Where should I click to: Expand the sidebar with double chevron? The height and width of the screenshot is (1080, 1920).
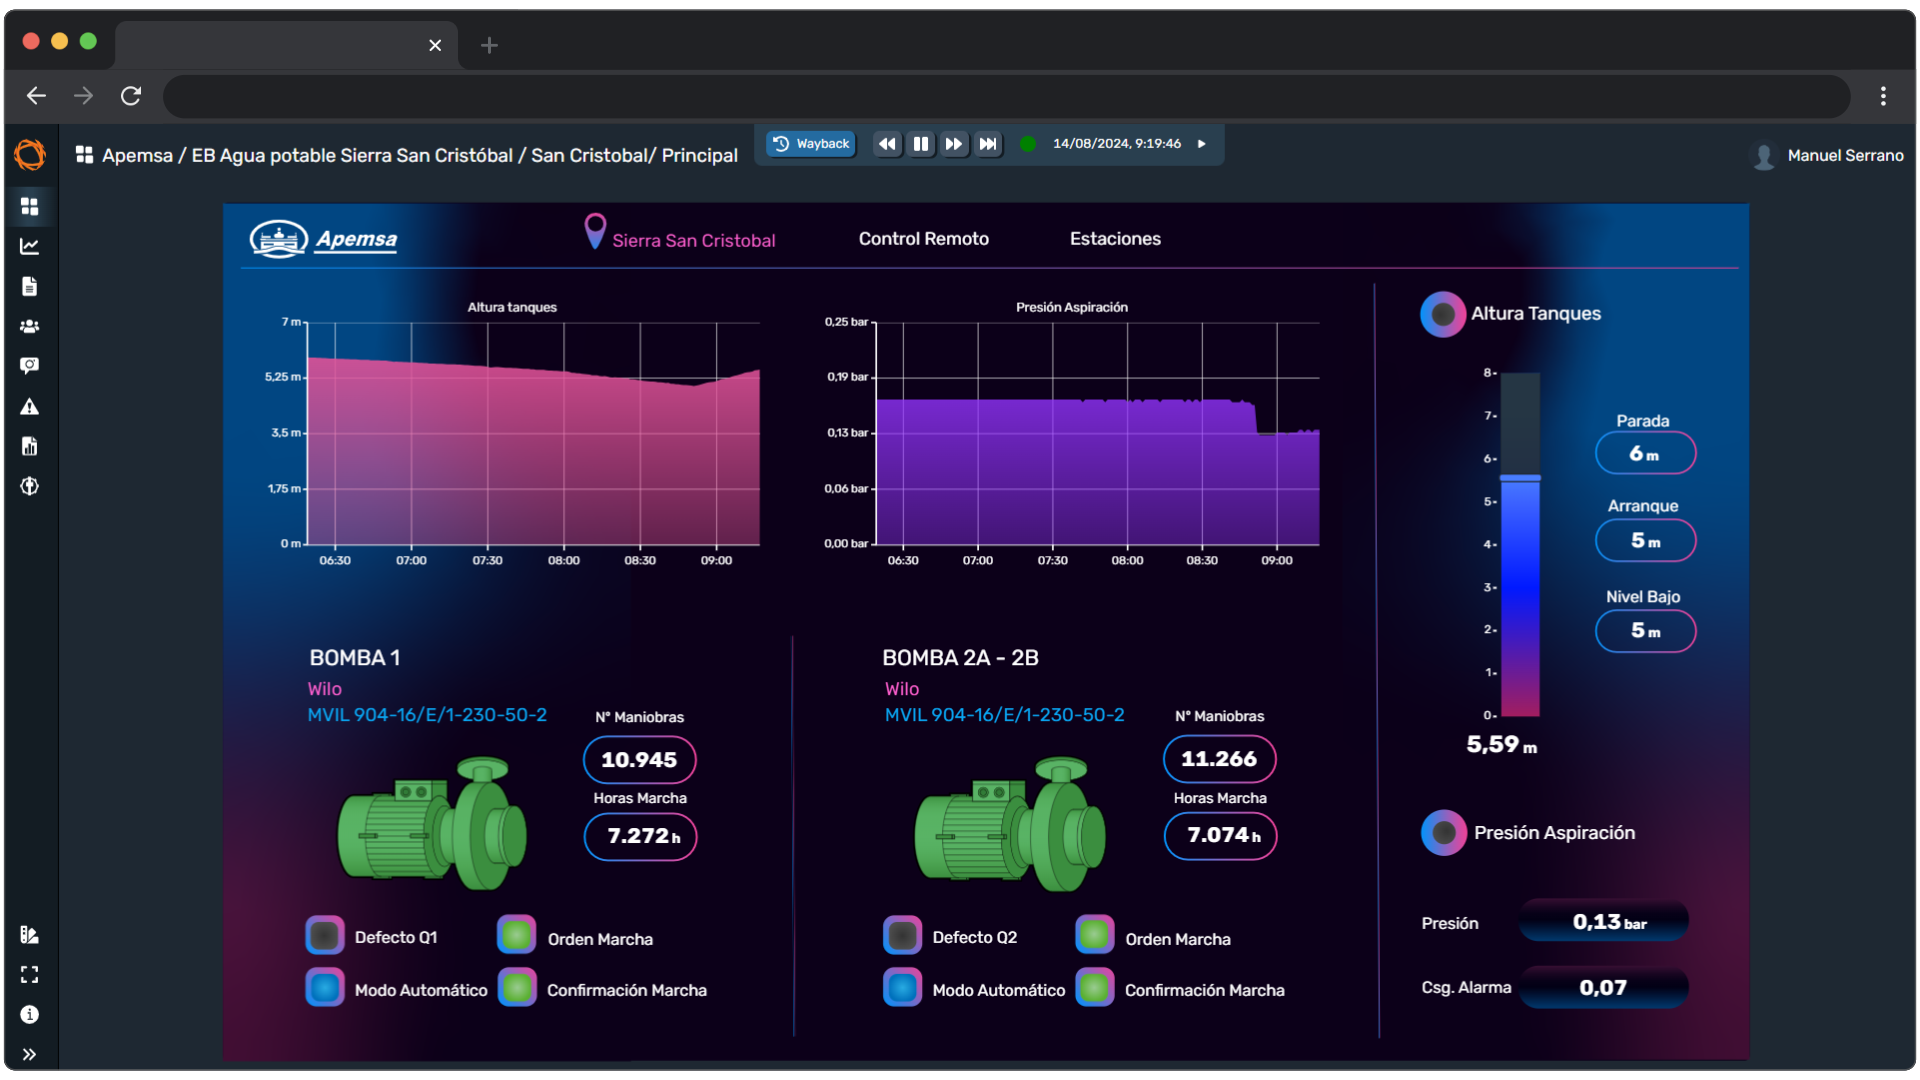click(x=29, y=1054)
